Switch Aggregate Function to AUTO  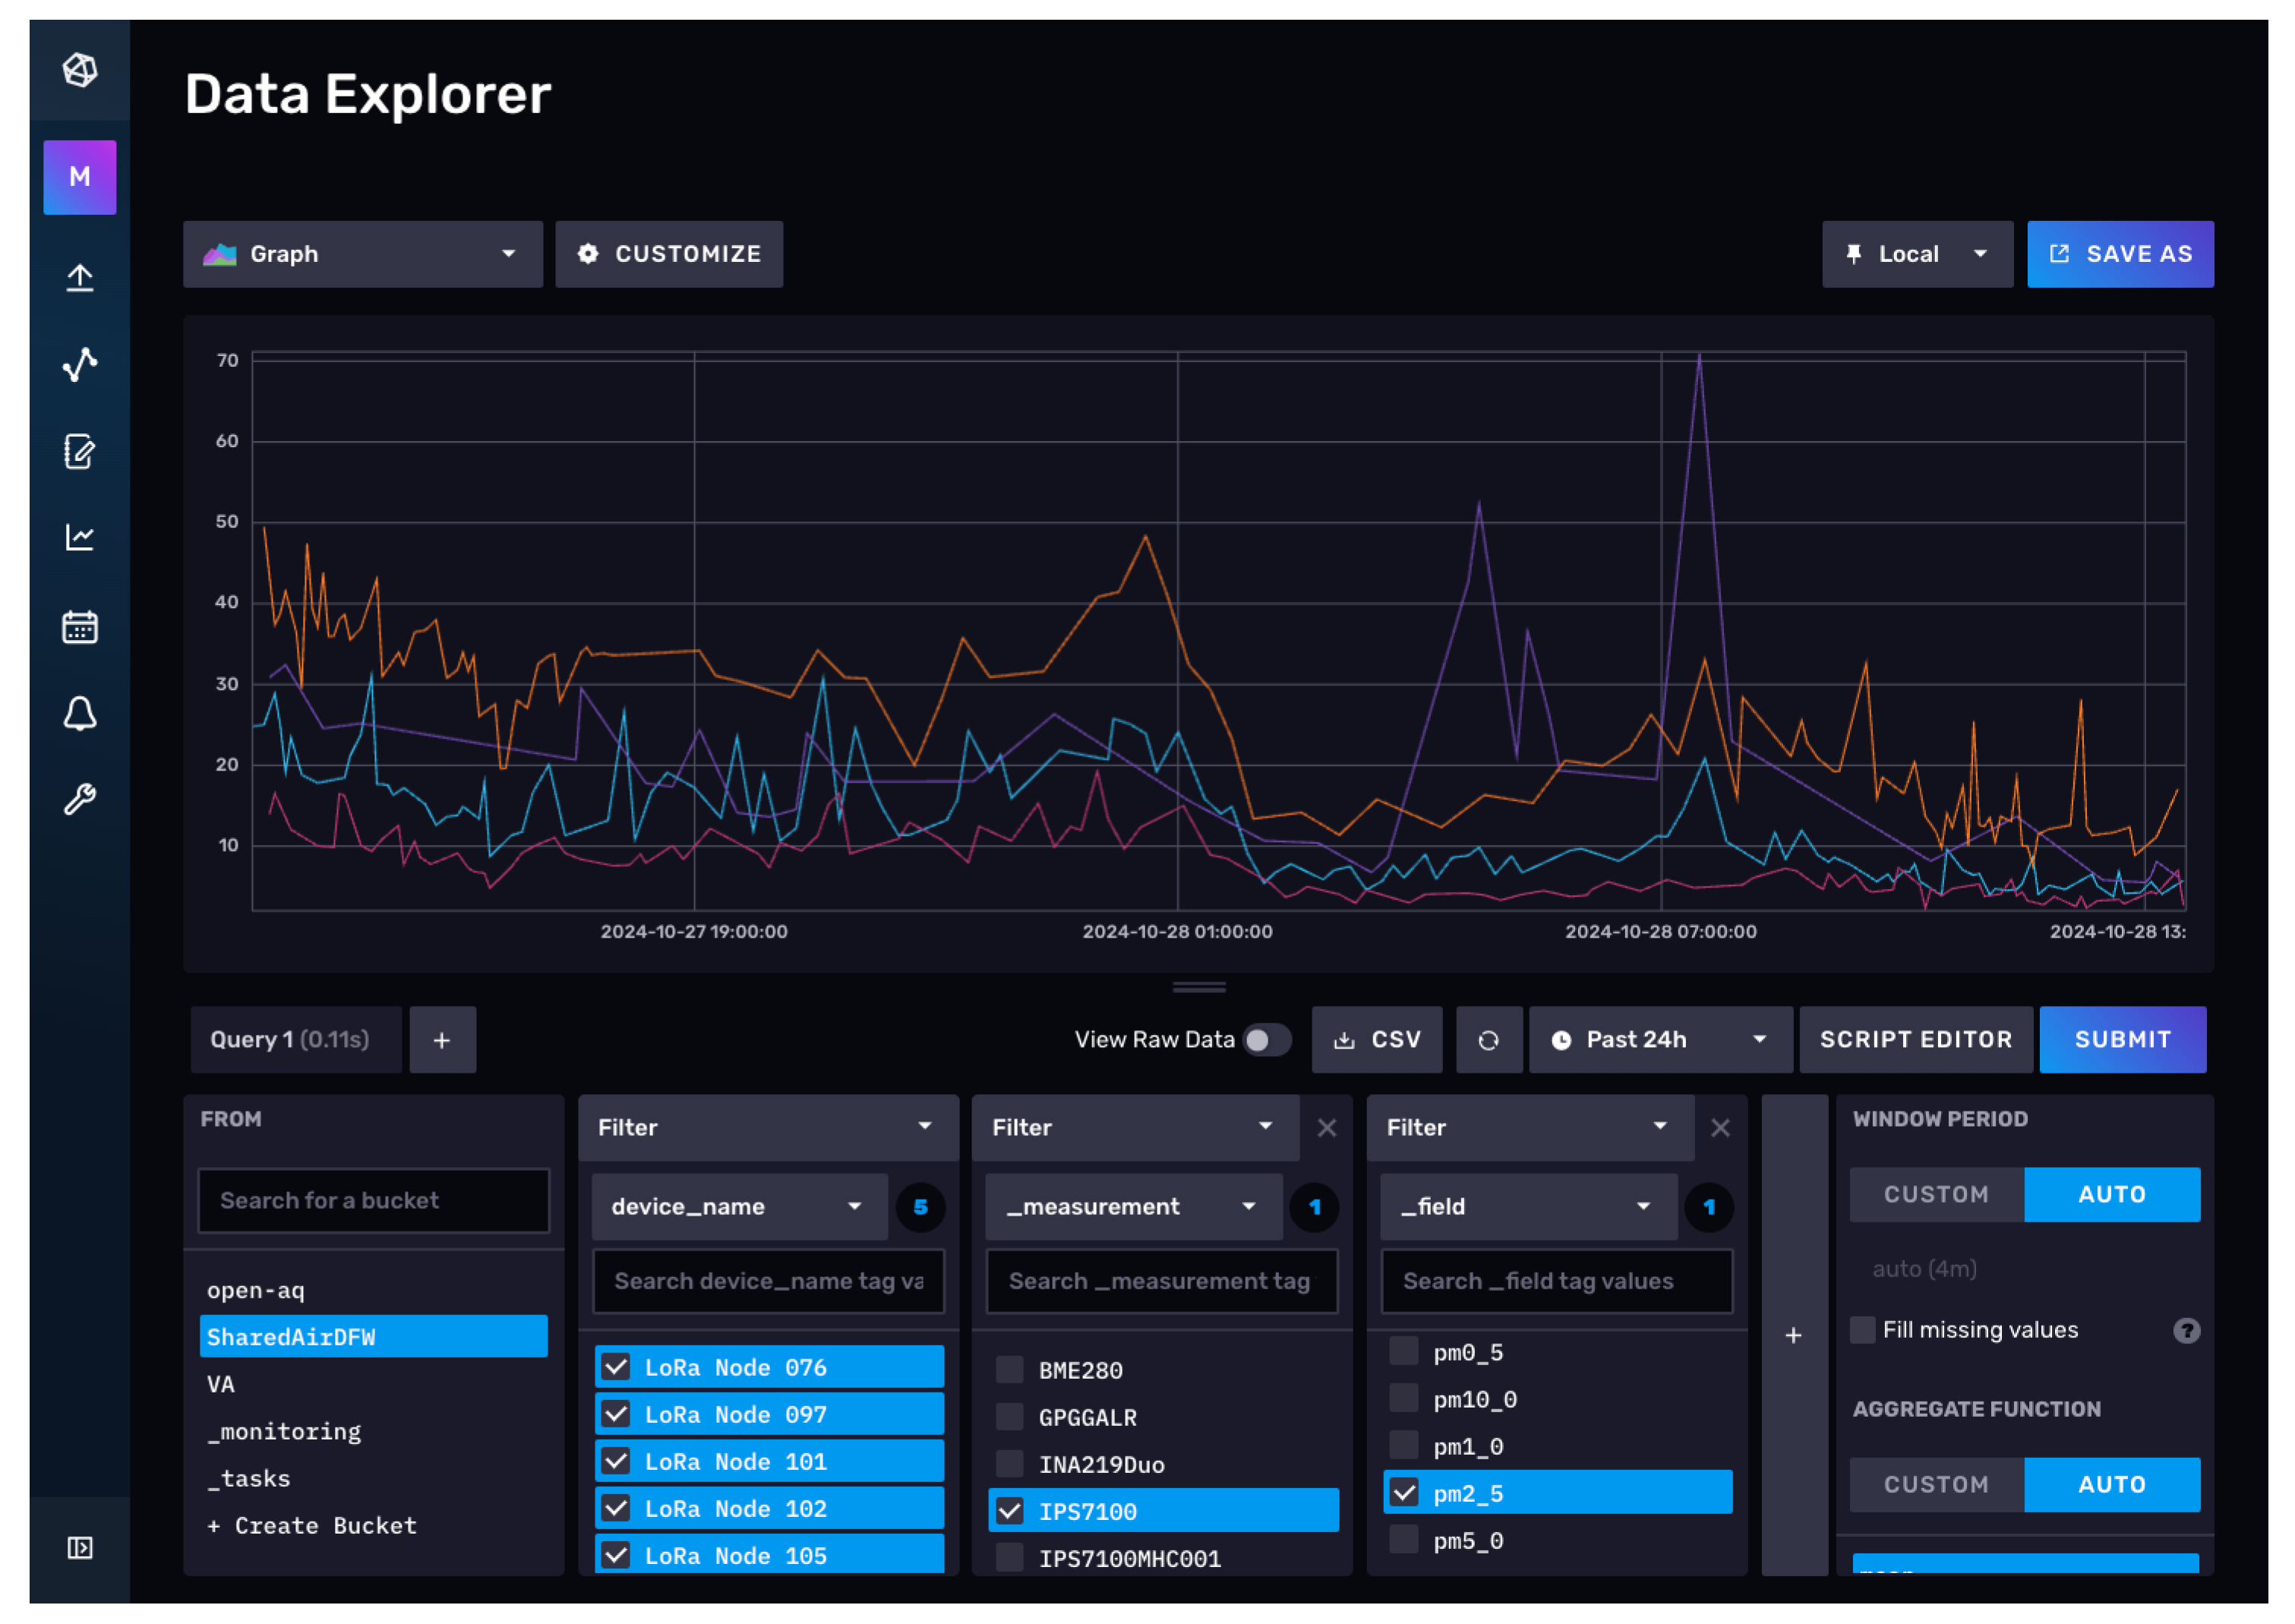[x=2112, y=1485]
